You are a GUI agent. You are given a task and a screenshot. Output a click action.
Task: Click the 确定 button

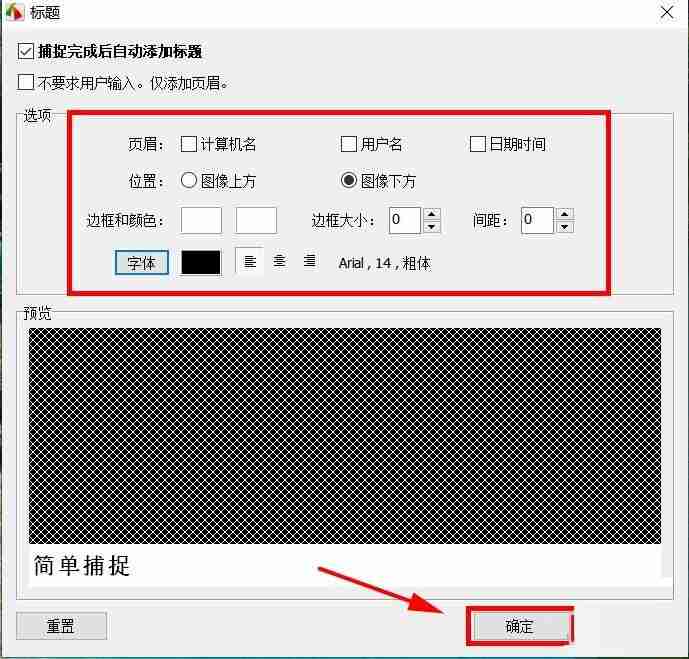tap(520, 626)
